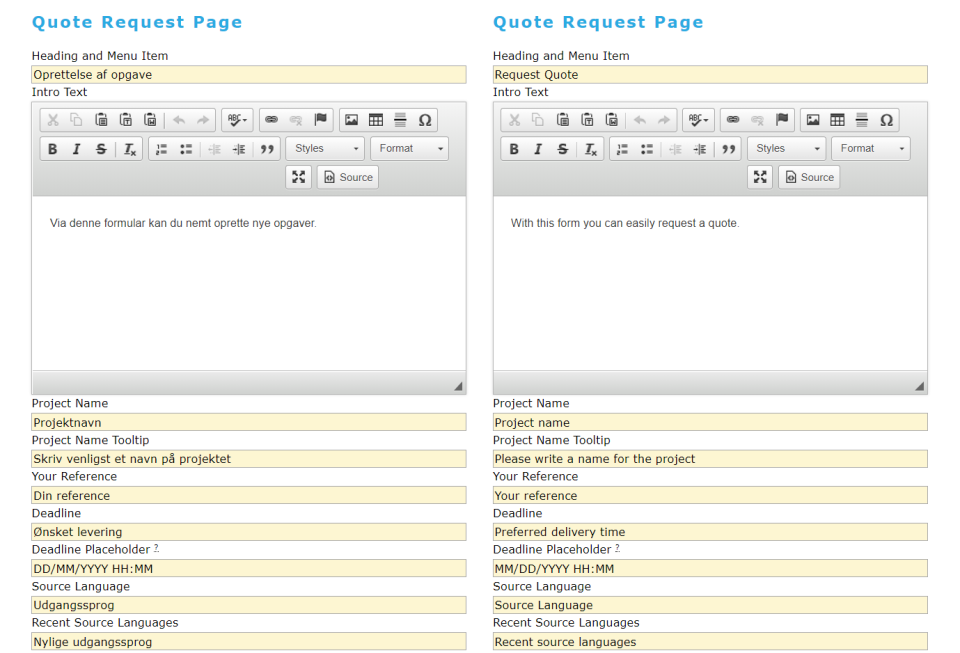Open the Format dropdown in the English toolbar
This screenshot has height=653, width=960.
coord(871,148)
